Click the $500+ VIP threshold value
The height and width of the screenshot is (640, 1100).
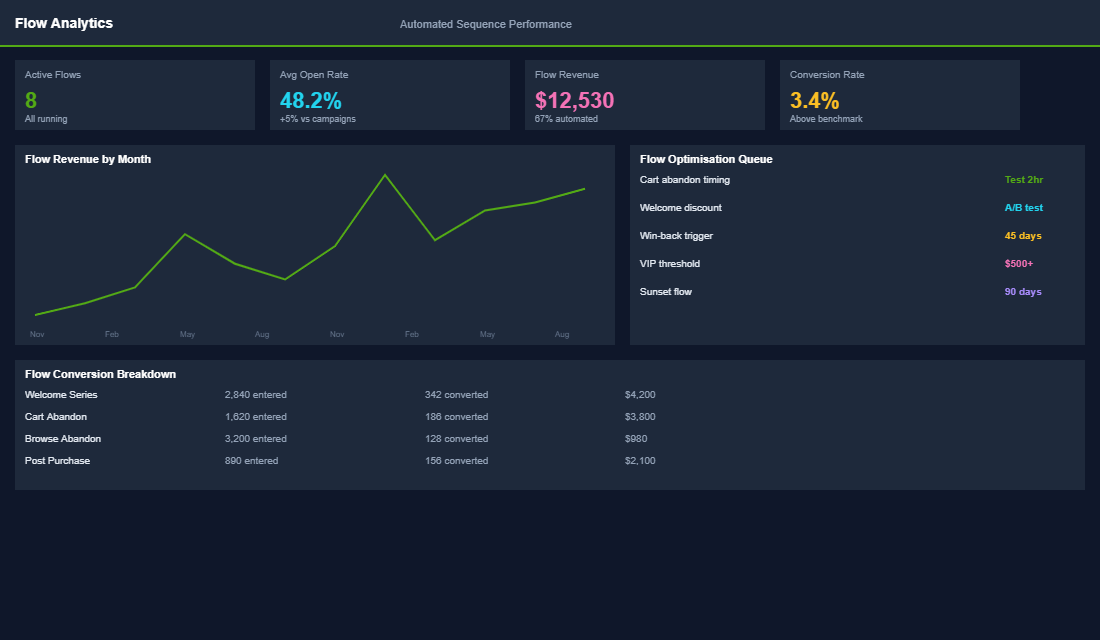click(x=1022, y=263)
